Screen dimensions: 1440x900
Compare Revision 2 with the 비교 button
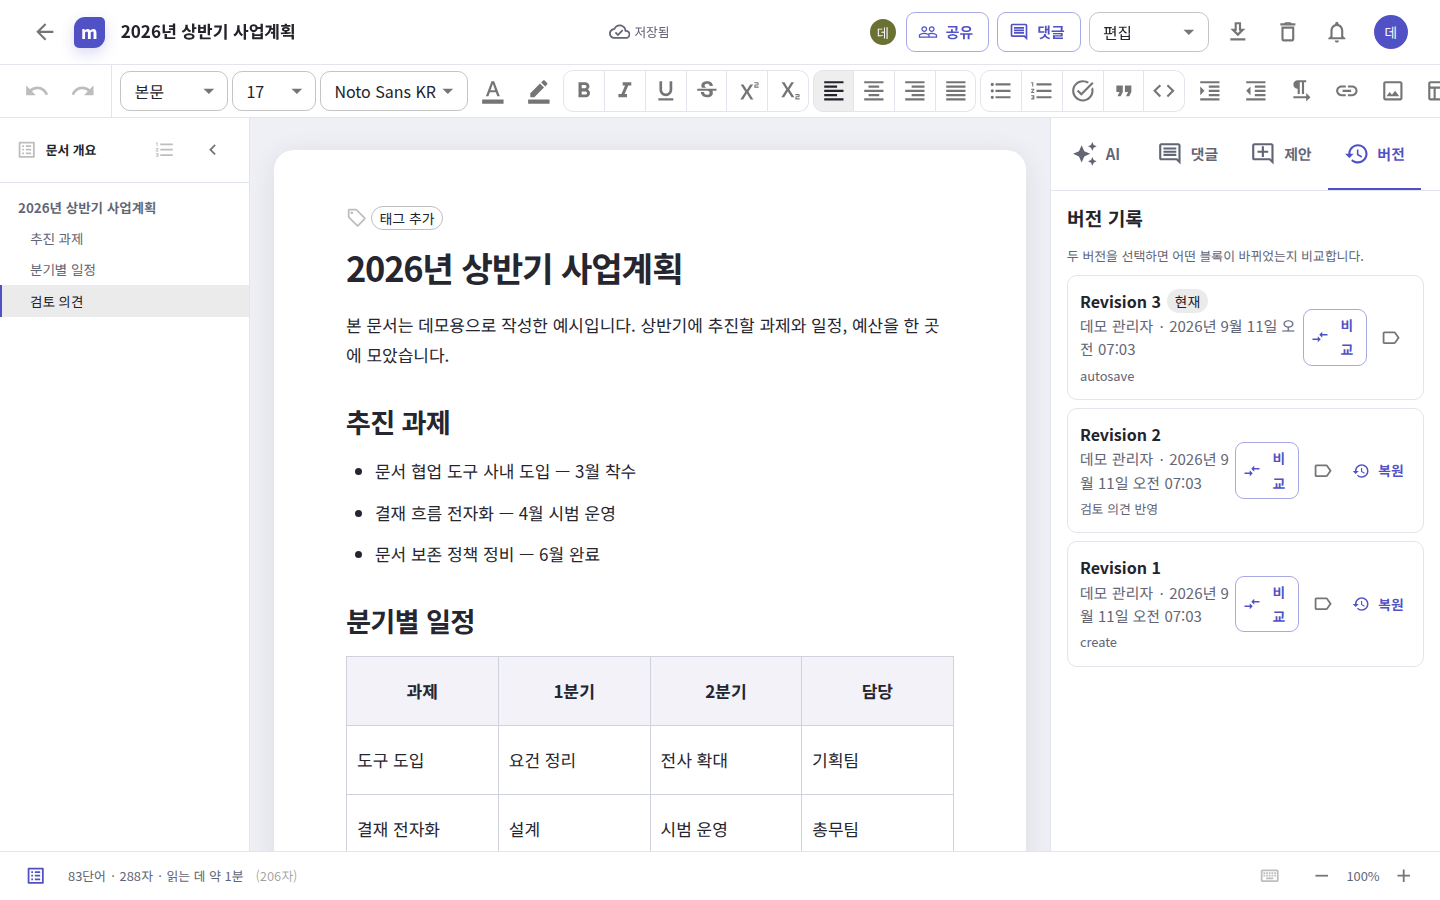coord(1267,470)
